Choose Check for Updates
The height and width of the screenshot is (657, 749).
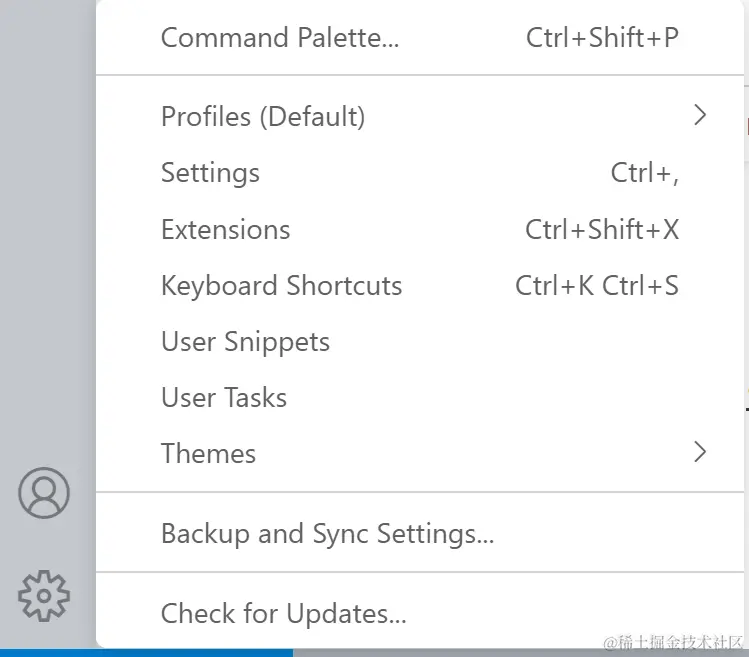tap(283, 613)
